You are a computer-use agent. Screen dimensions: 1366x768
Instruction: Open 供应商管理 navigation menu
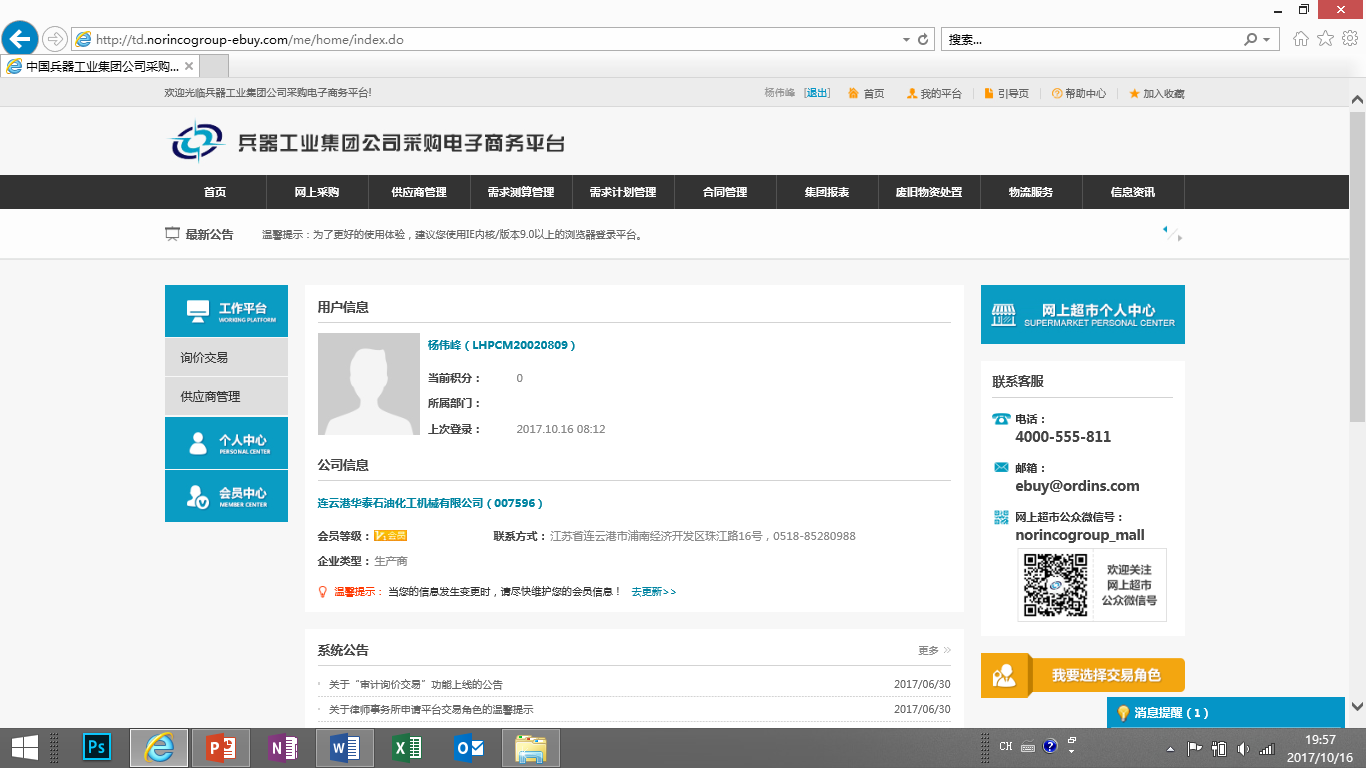(x=419, y=192)
